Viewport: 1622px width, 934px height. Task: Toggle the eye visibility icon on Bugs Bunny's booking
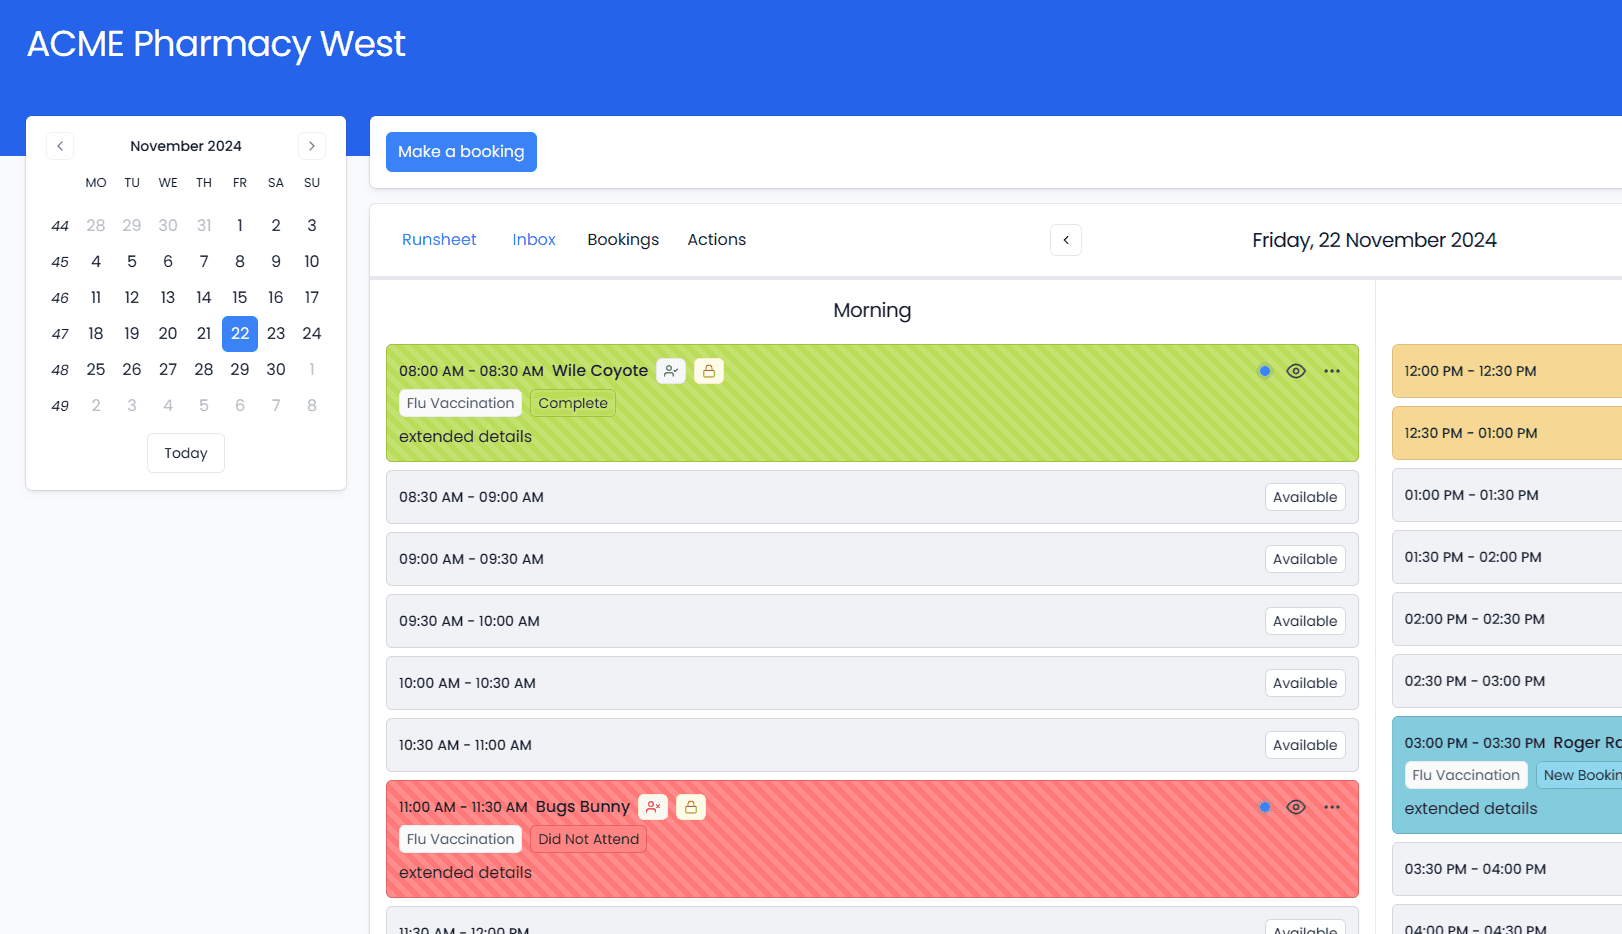[1296, 807]
